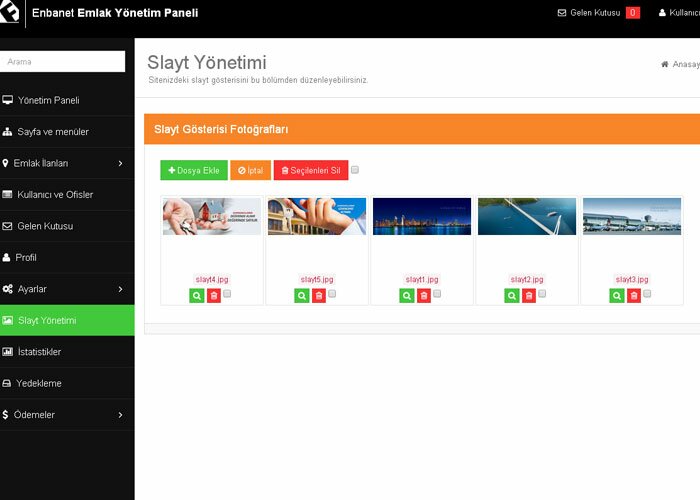Click the Dosya Ekle button
The height and width of the screenshot is (500, 700).
(x=194, y=170)
